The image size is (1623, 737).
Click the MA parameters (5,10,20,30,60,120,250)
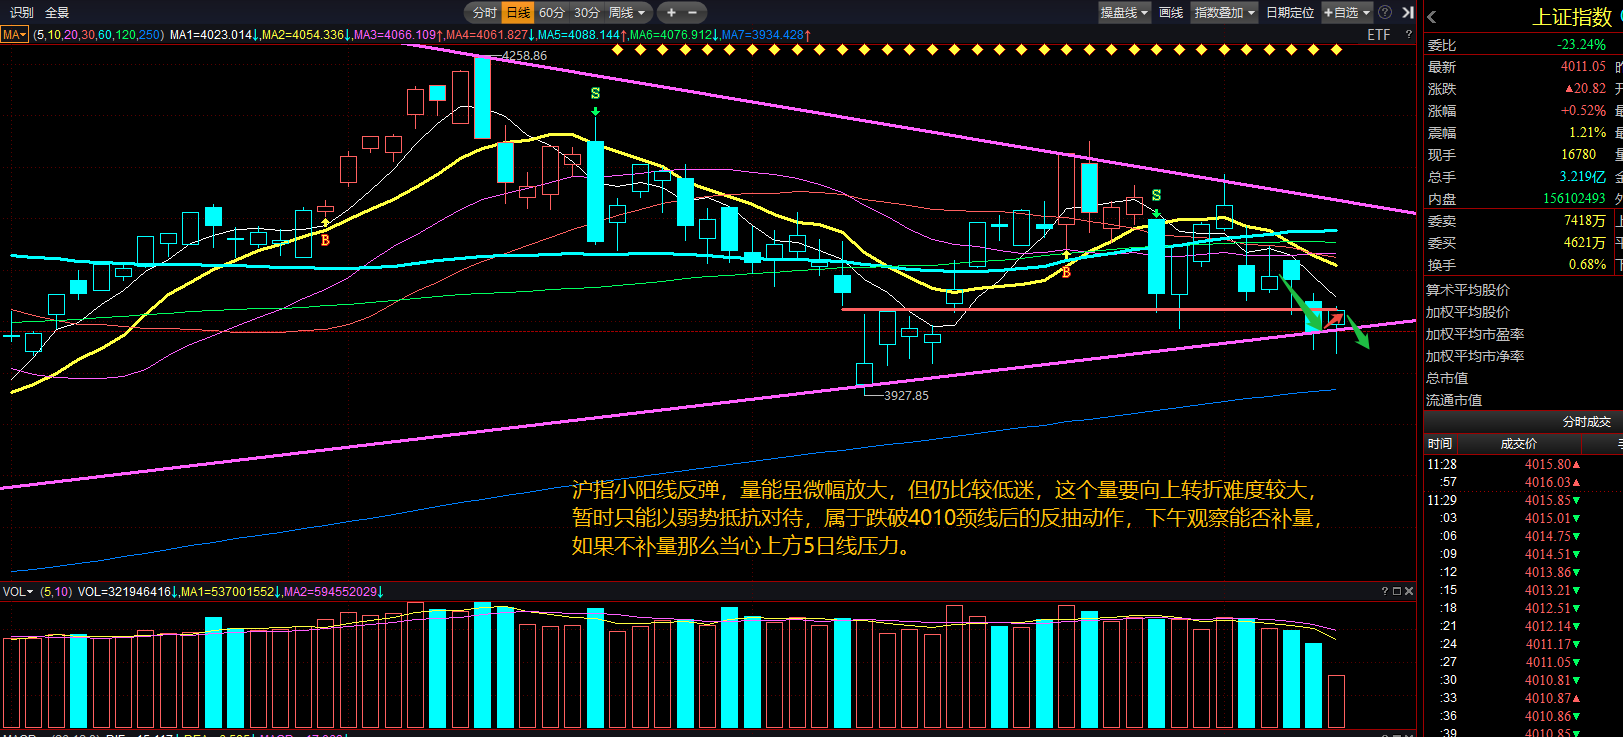pos(98,35)
